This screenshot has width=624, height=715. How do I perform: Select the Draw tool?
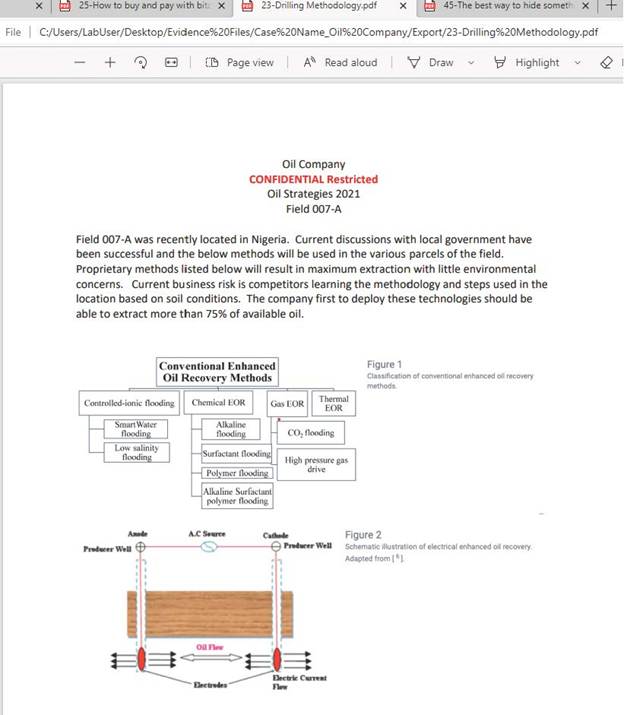(x=432, y=62)
